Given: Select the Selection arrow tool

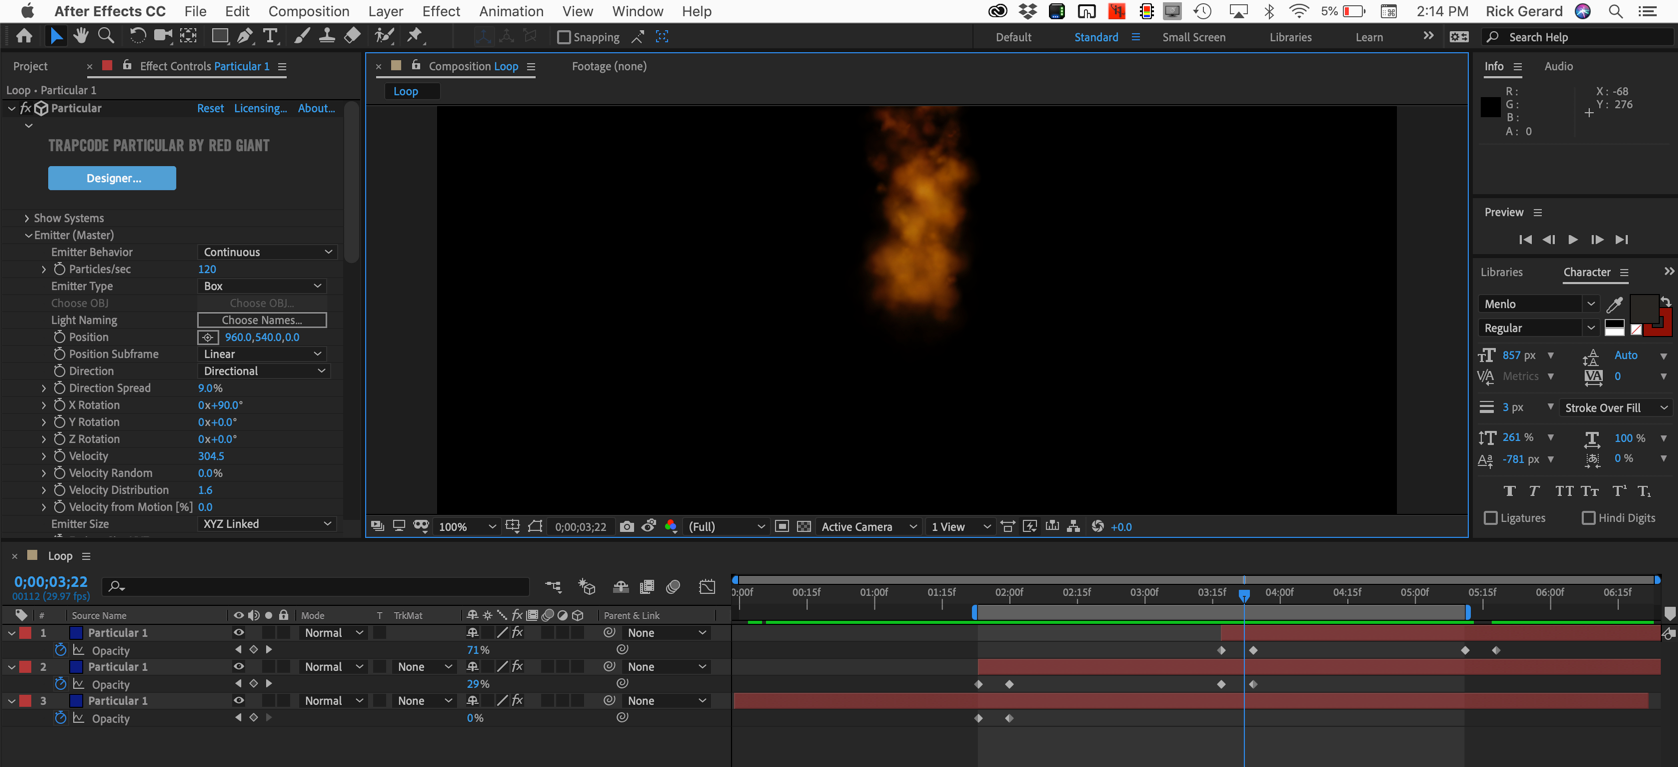Looking at the screenshot, I should click(x=56, y=36).
